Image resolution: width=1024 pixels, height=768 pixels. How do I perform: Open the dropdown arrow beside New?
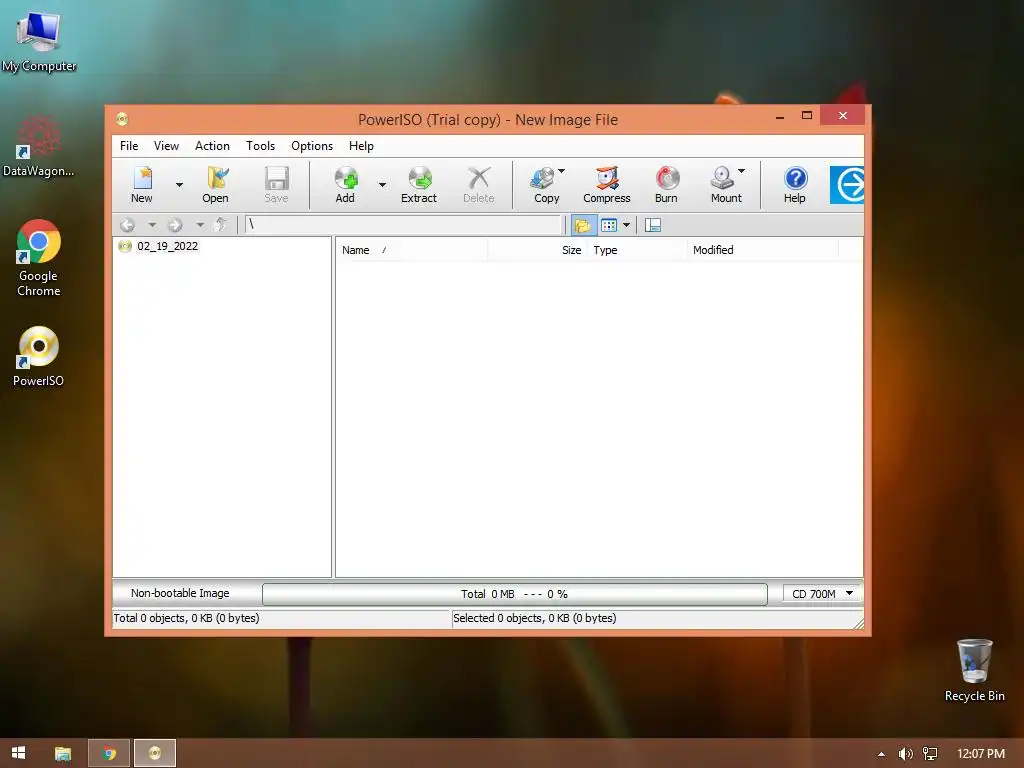[179, 185]
